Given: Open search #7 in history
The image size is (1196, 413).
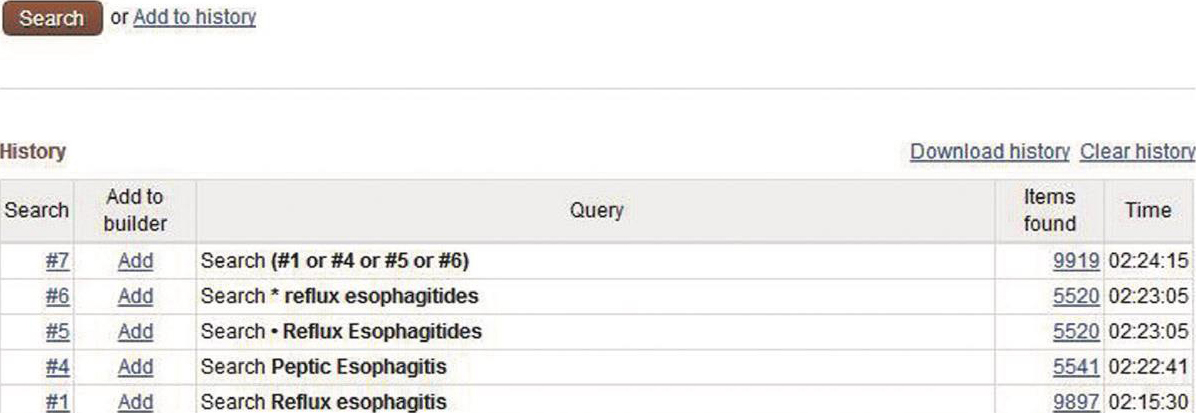Looking at the screenshot, I should (57, 262).
